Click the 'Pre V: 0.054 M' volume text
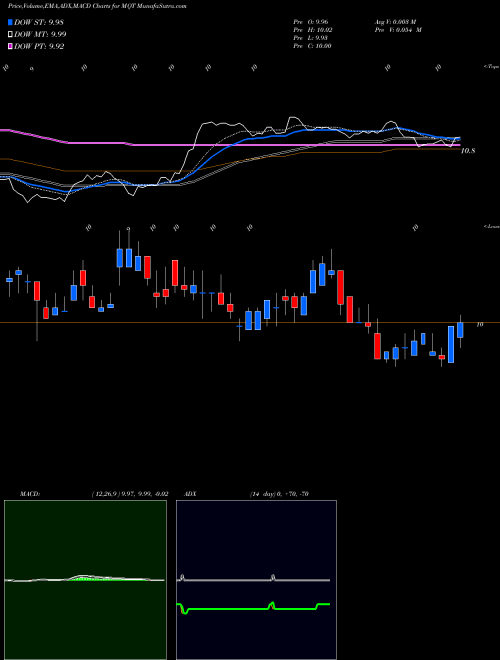This screenshot has width=500, height=660. [x=398, y=30]
